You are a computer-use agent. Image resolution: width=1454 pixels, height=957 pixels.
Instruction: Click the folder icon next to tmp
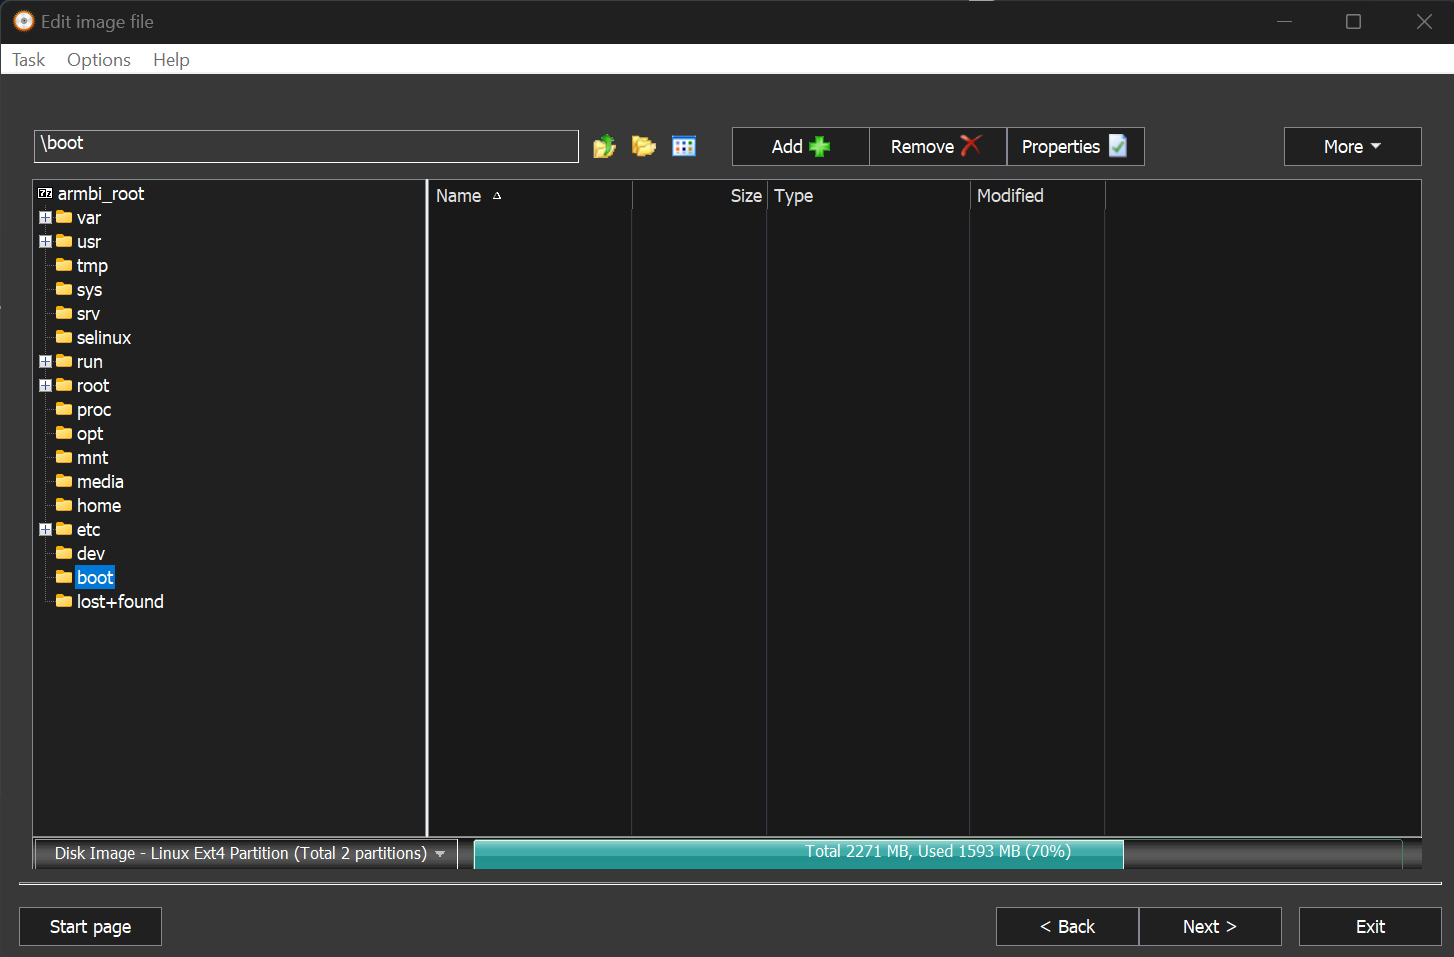[x=64, y=265]
